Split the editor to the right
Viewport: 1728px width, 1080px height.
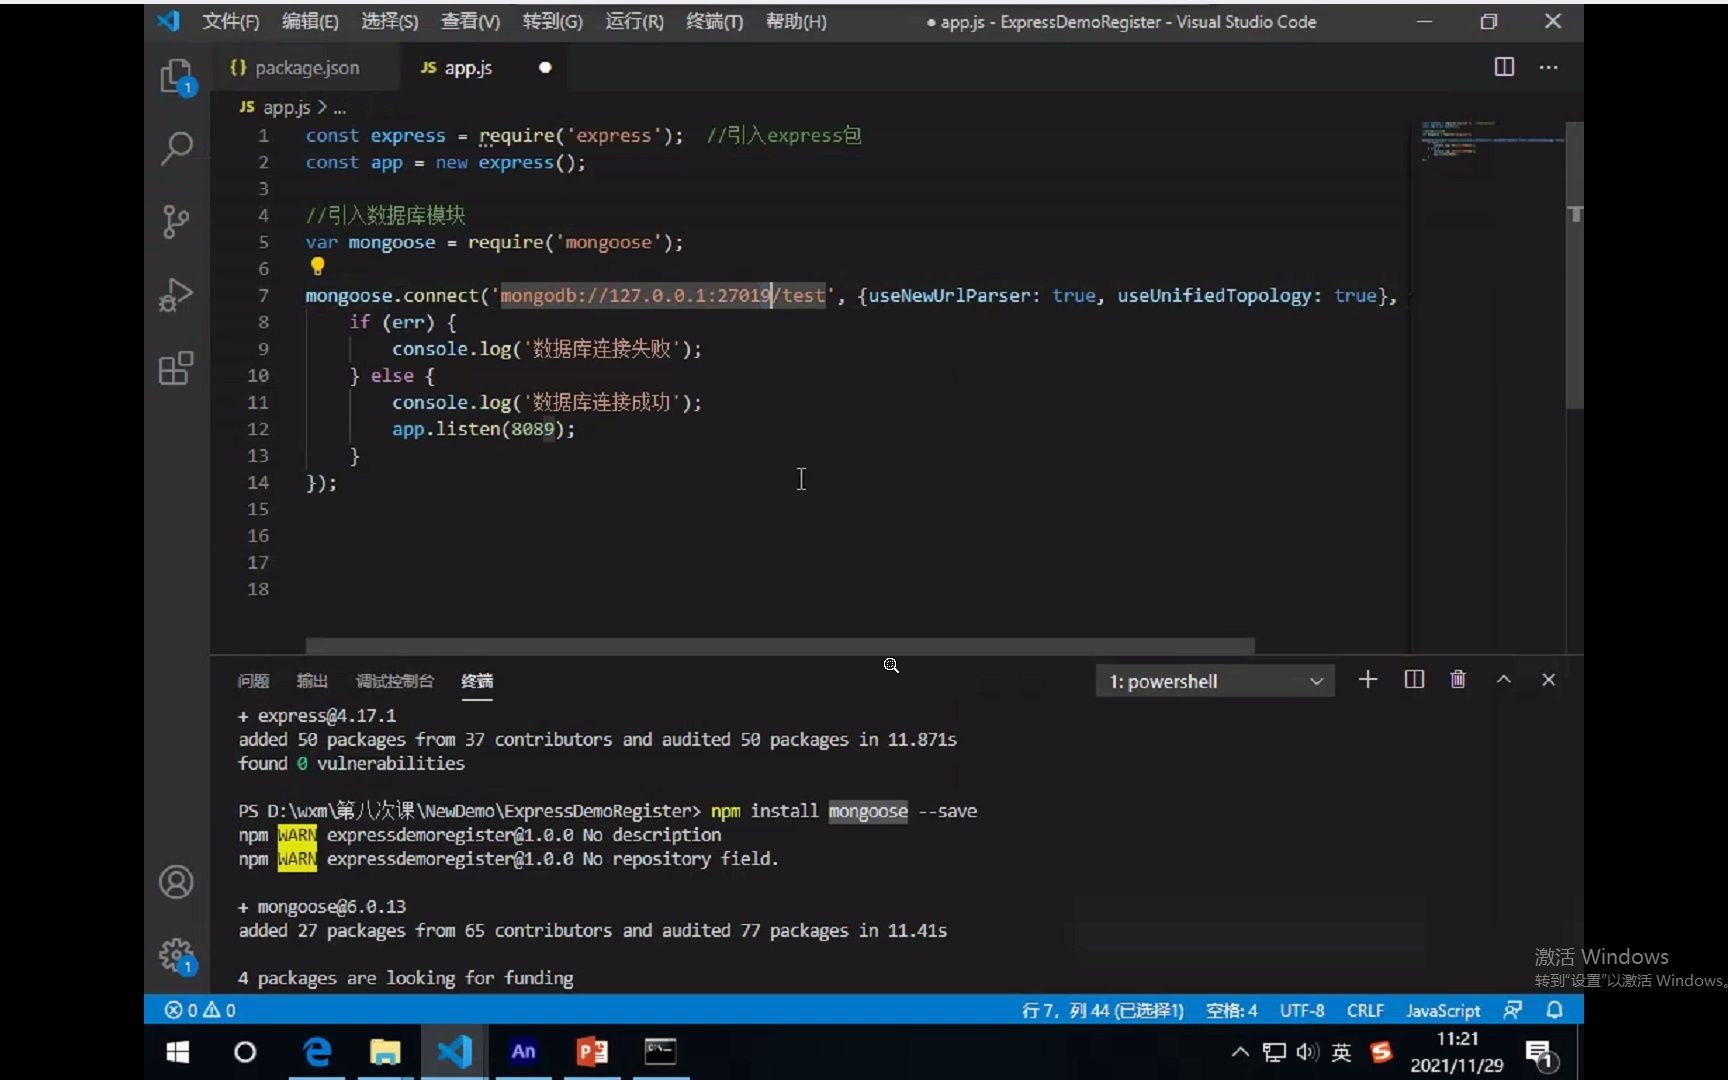pyautogui.click(x=1504, y=67)
